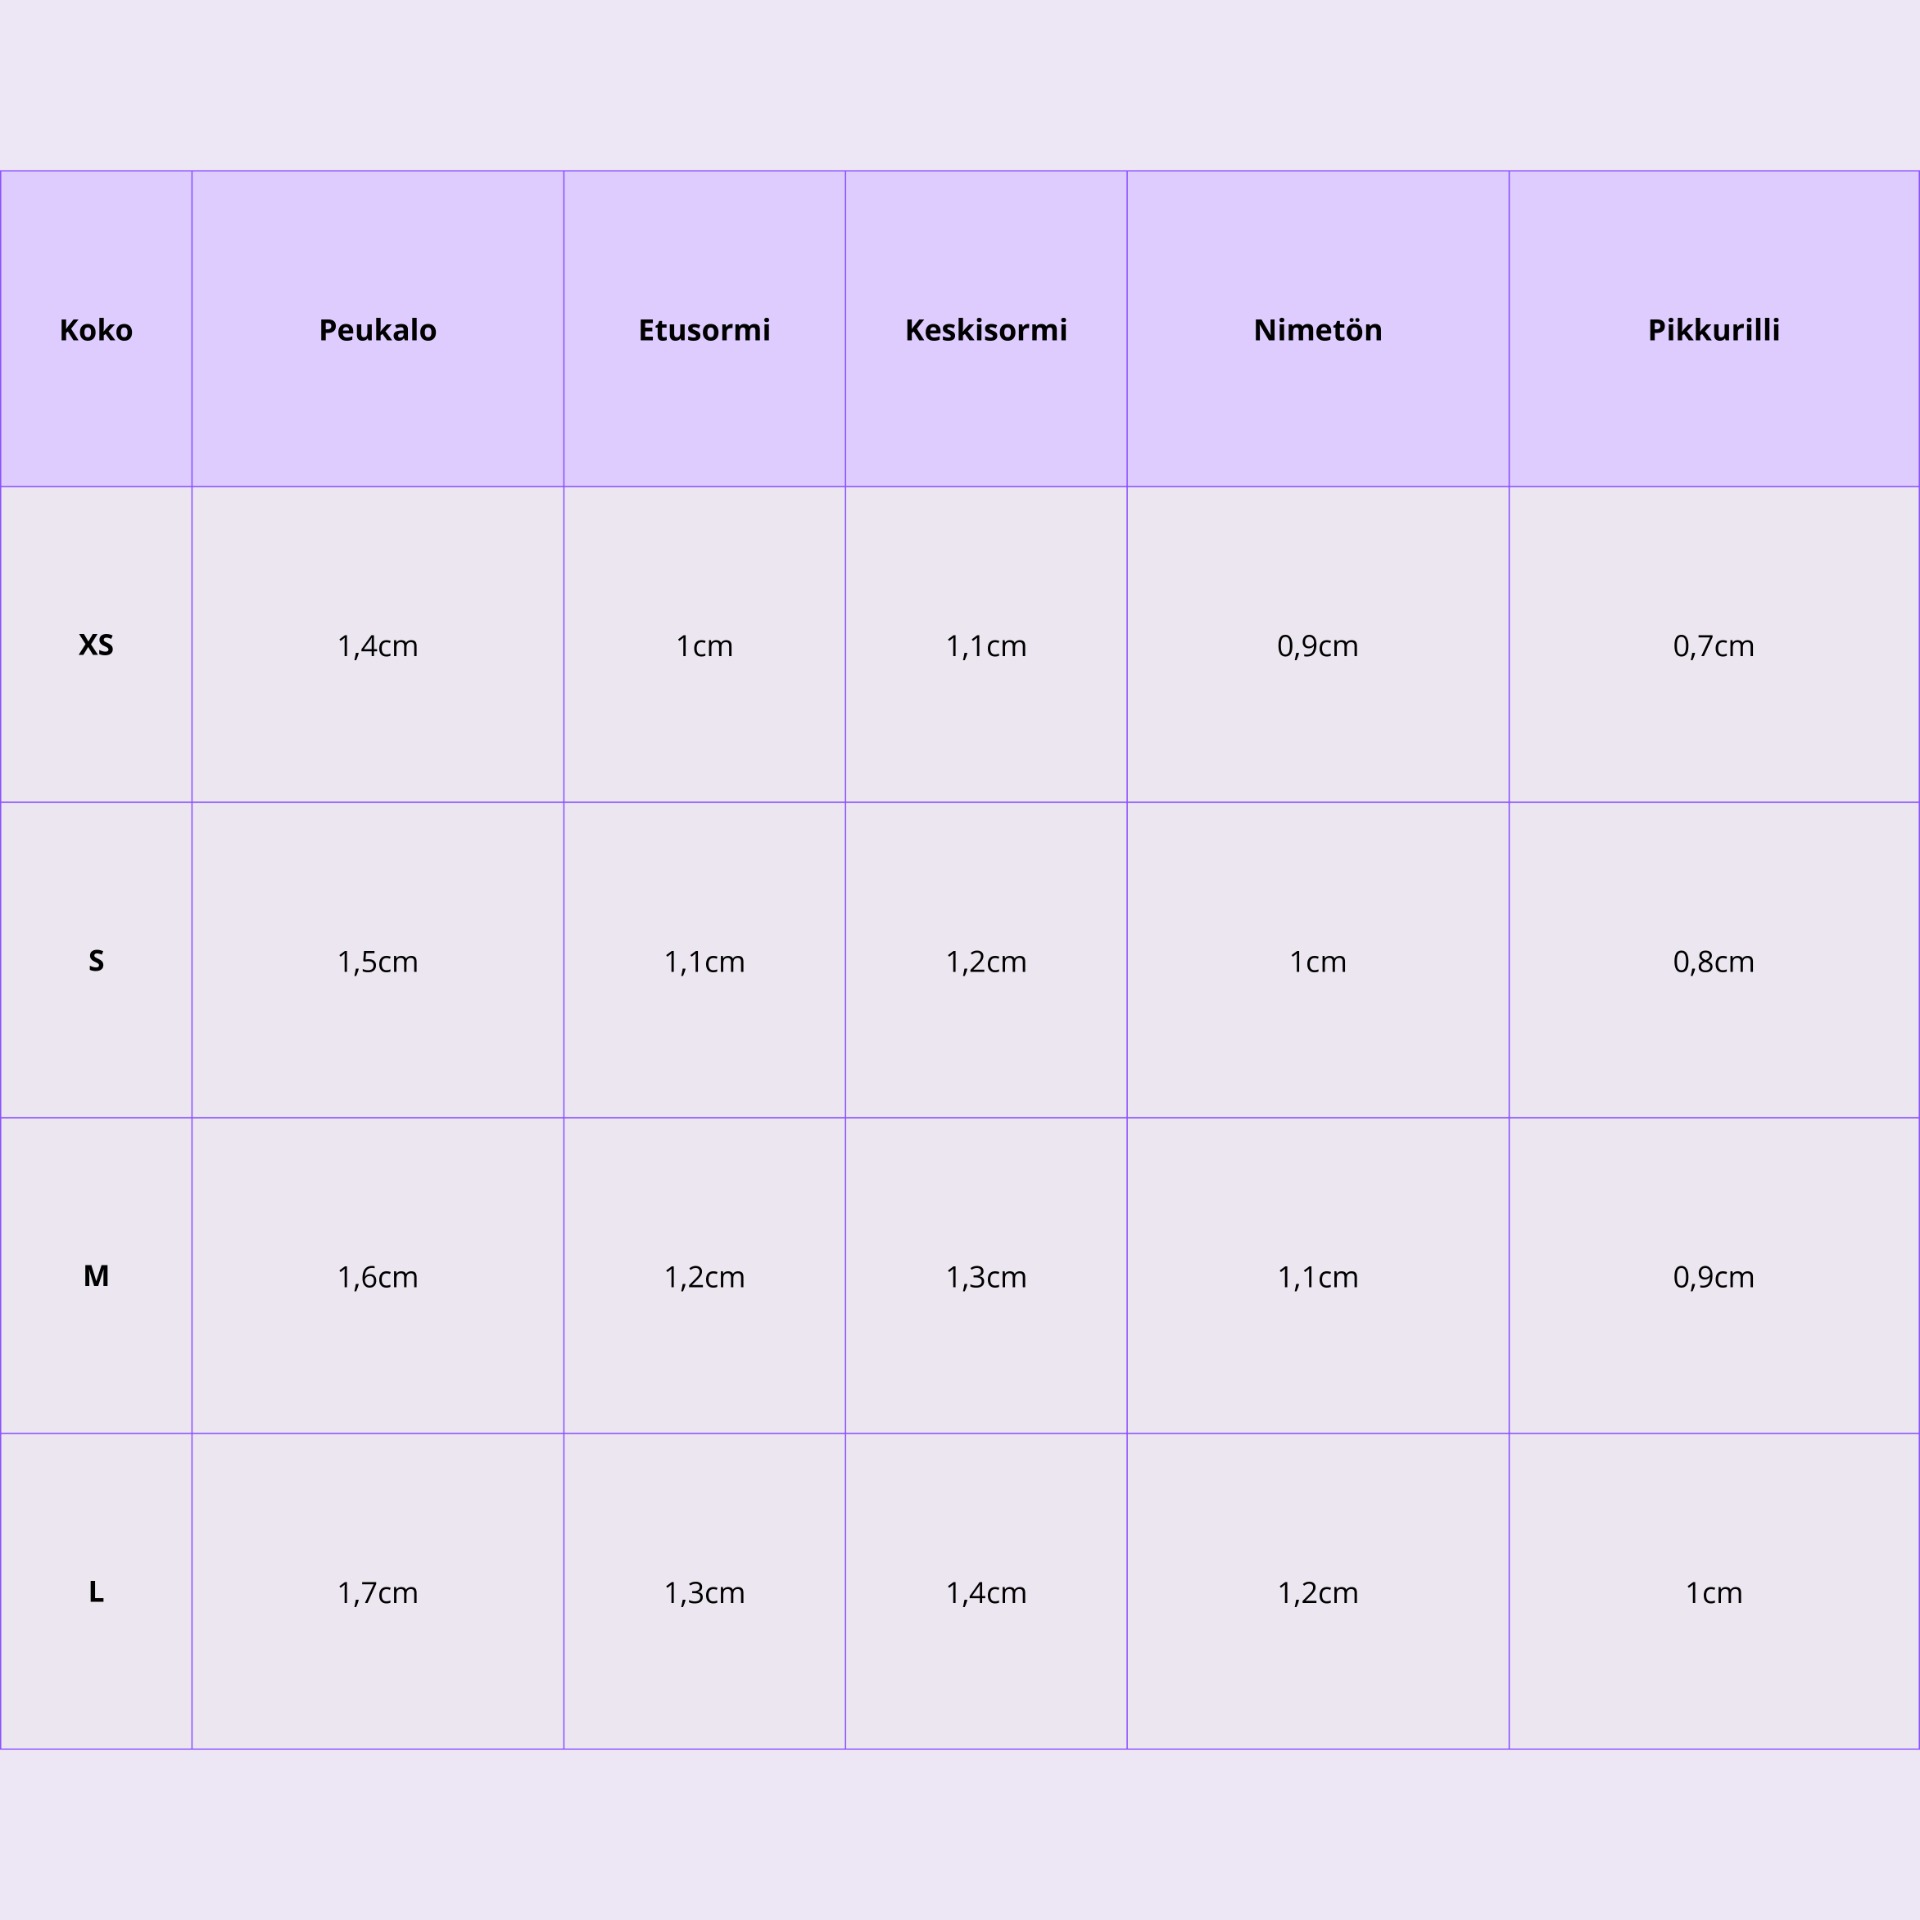
Task: Click the S Peukalo 1,5cm cell
Action: point(378,960)
